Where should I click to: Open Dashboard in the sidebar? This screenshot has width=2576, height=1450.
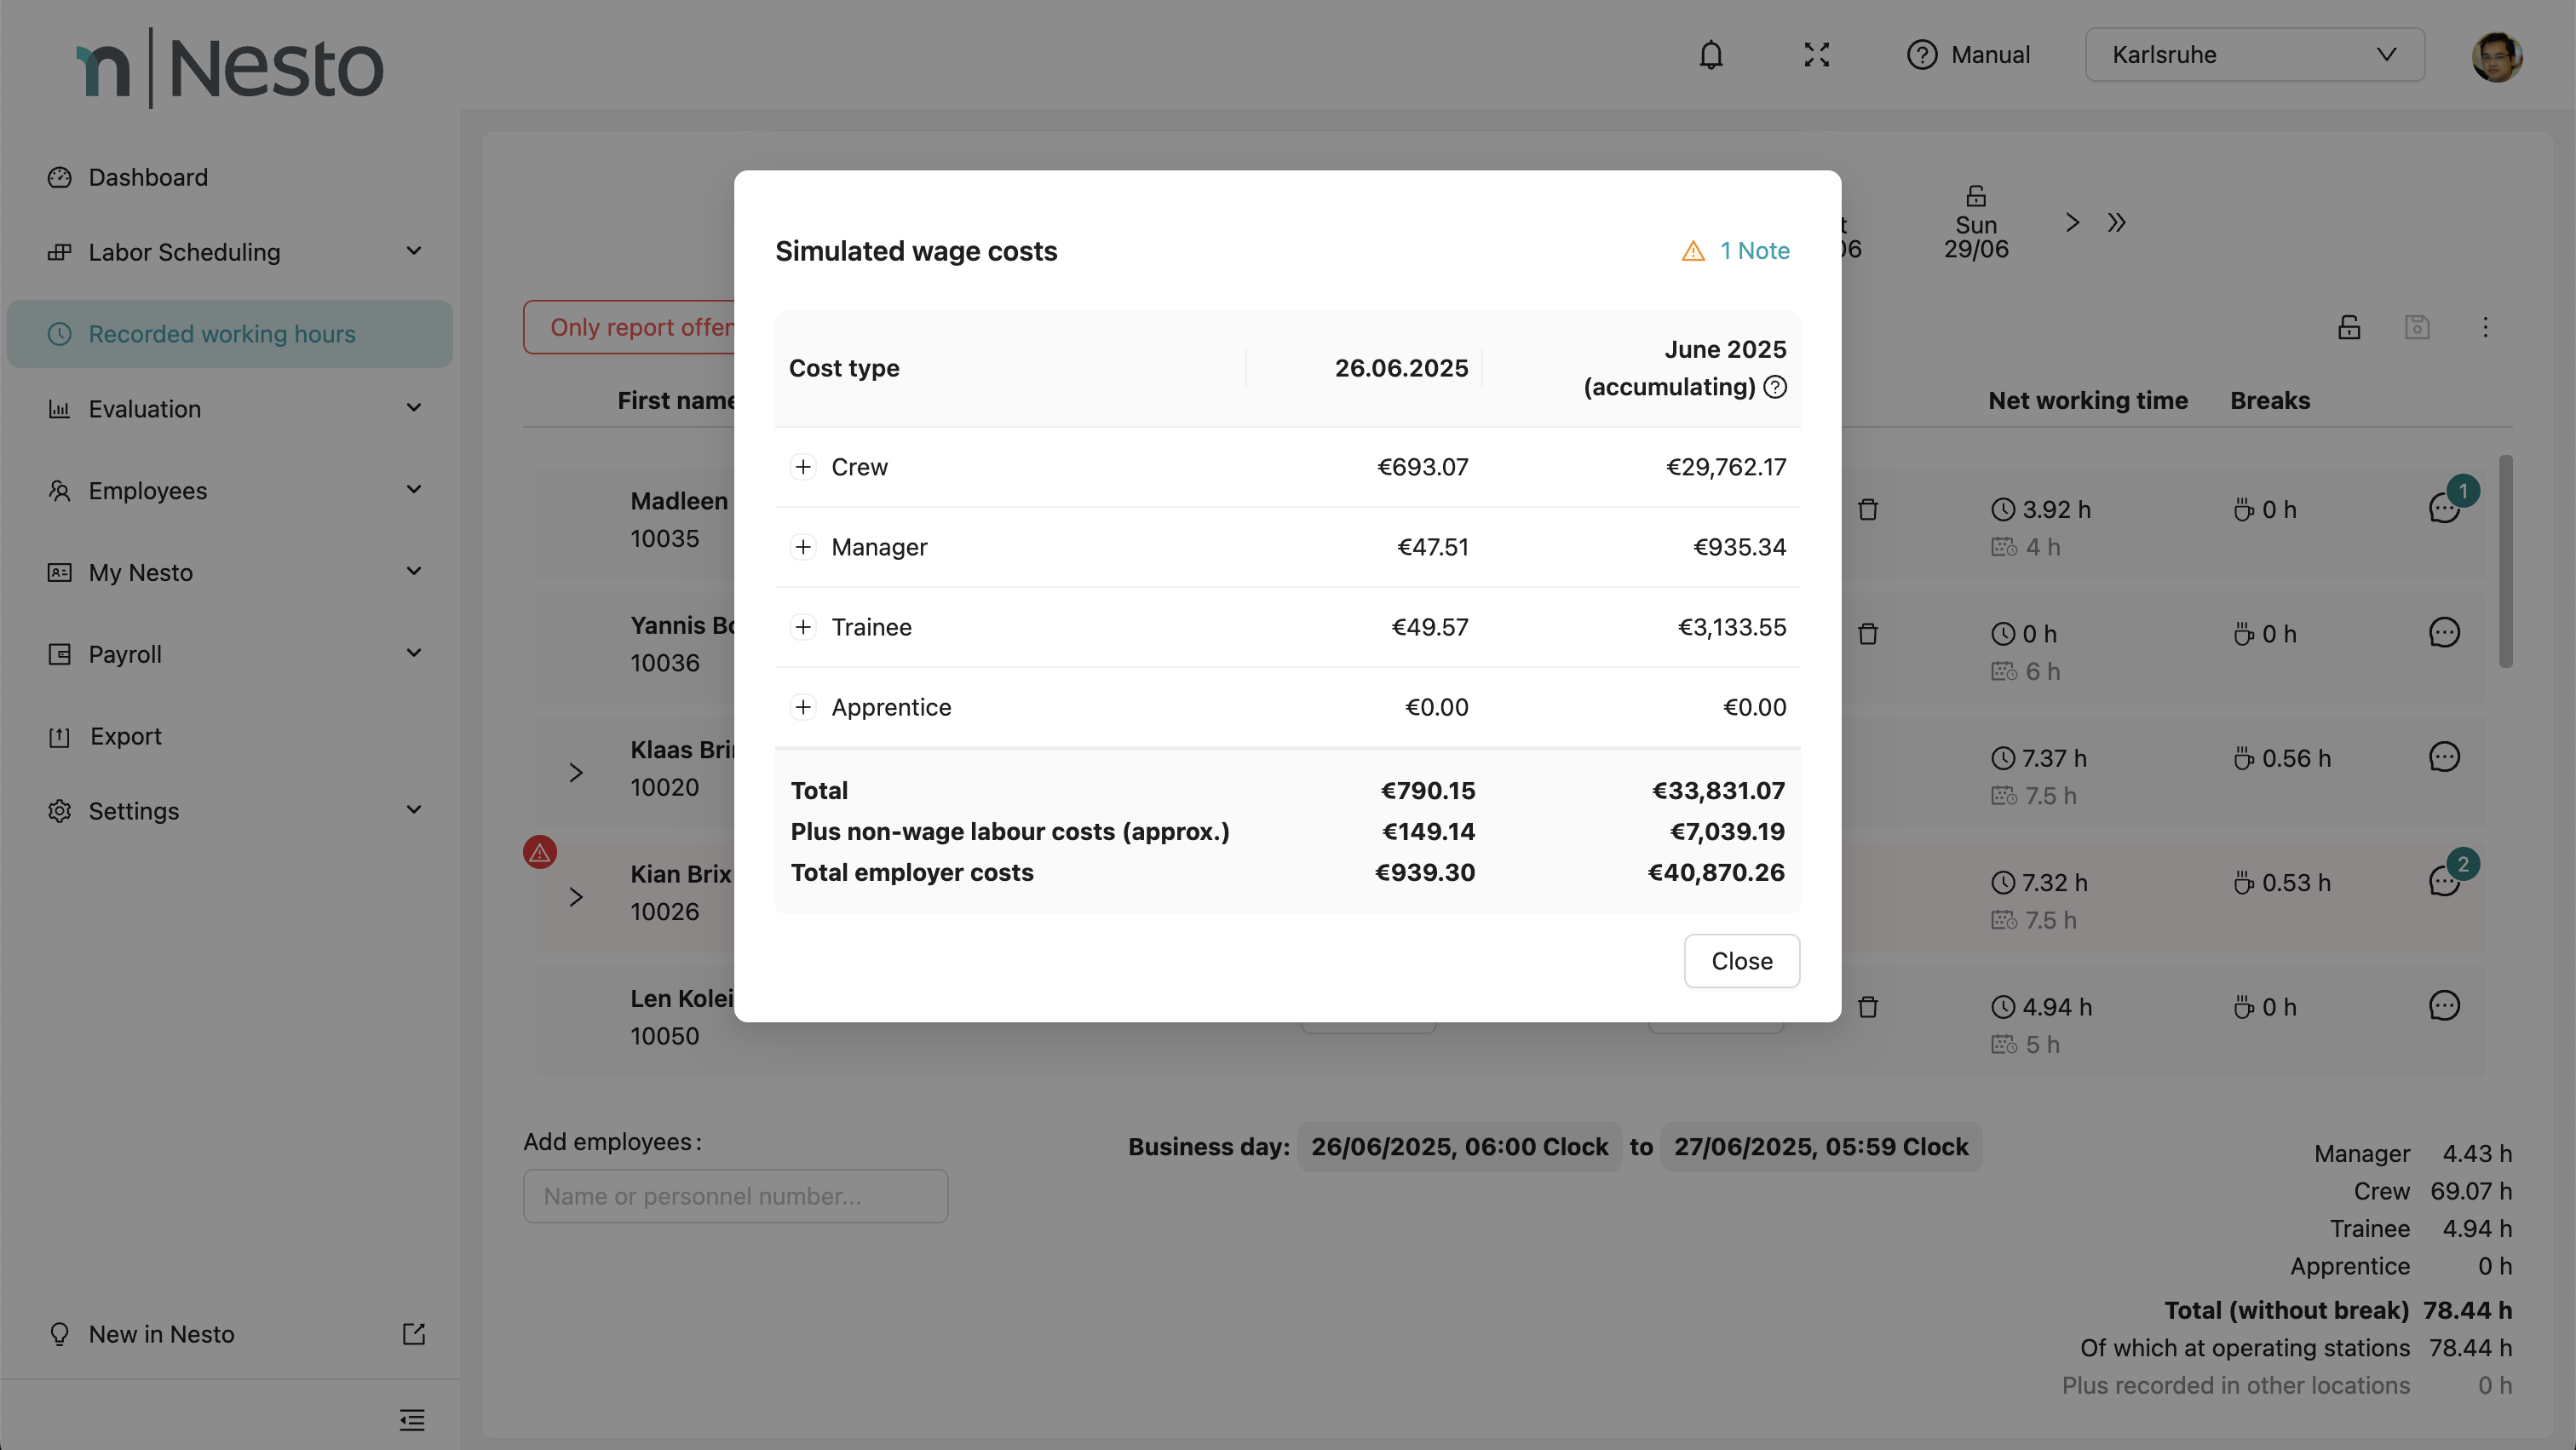click(148, 177)
